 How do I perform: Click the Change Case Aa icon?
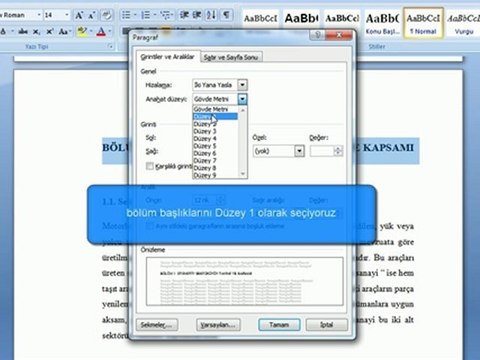point(63,32)
